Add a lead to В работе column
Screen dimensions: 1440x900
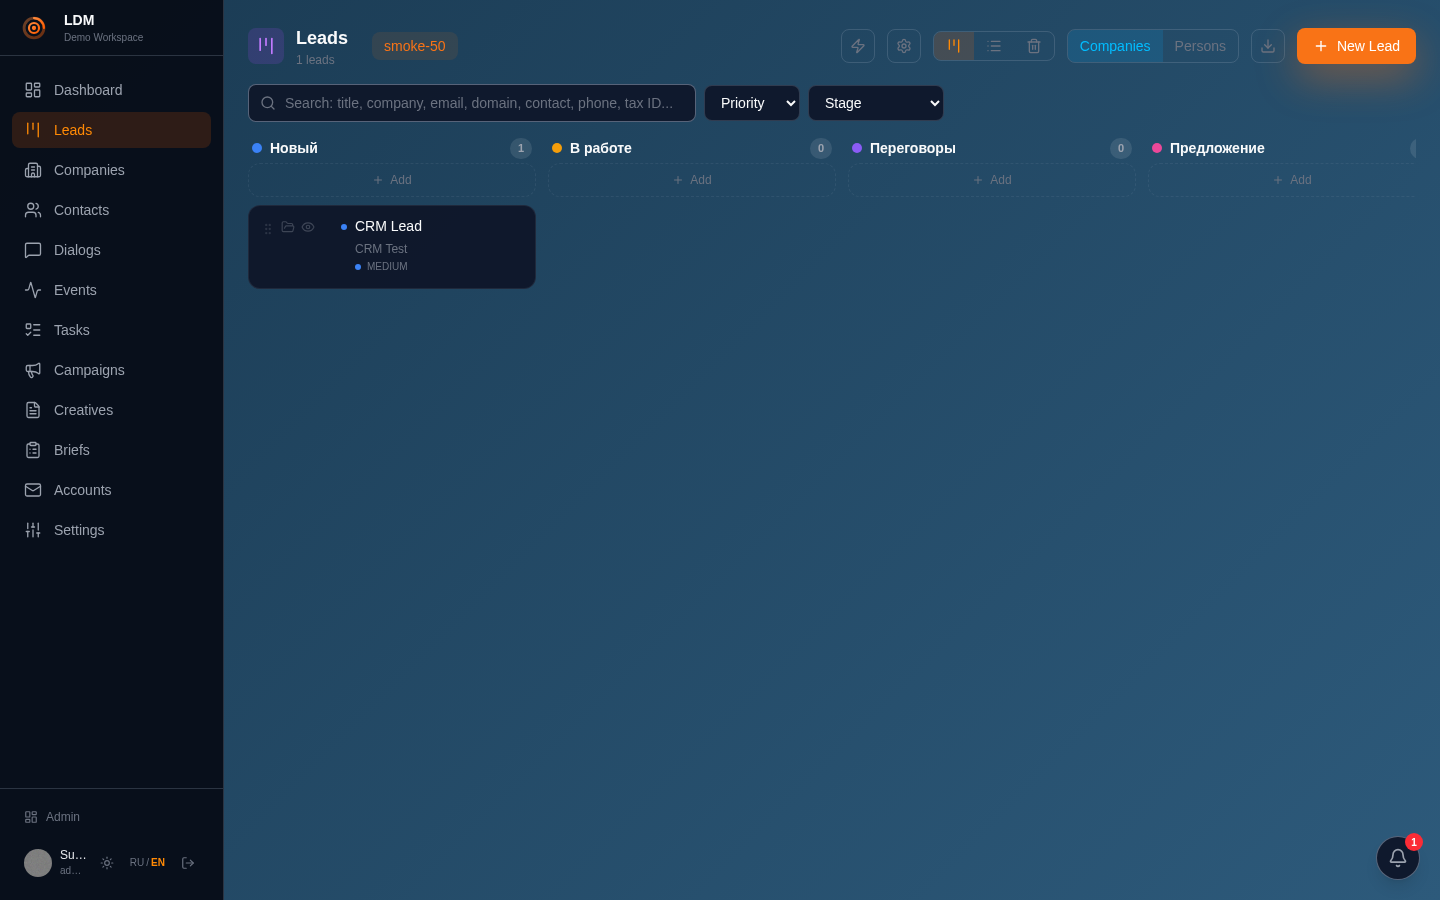pyautogui.click(x=692, y=180)
